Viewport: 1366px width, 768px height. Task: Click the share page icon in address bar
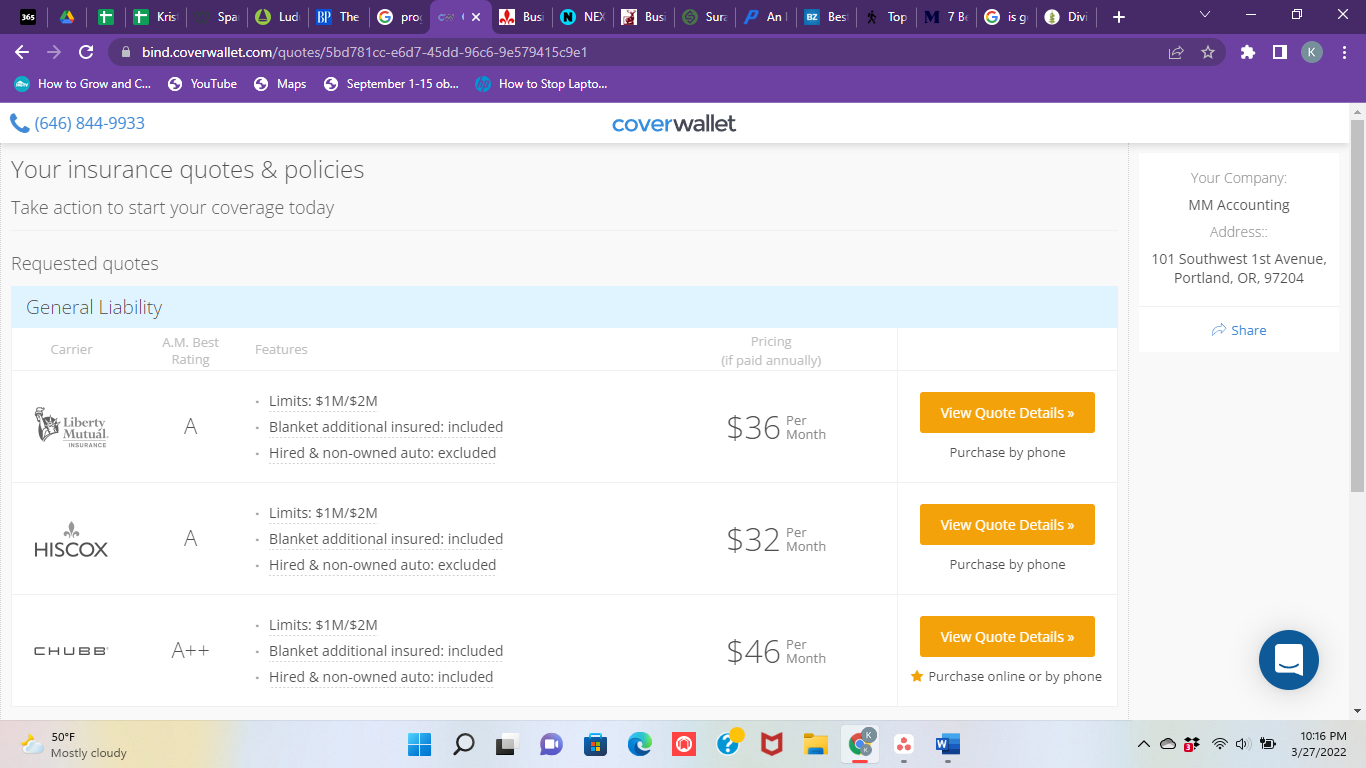[1176, 52]
